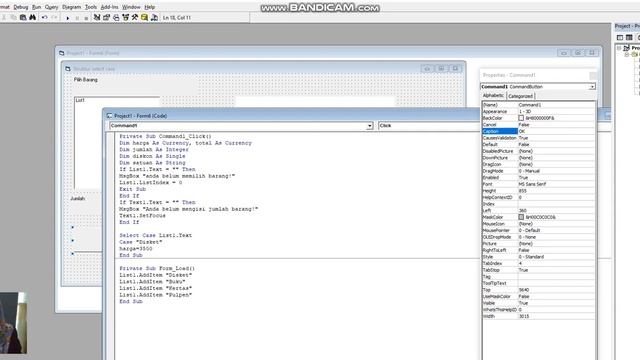Viewport: 640px width, 360px height.
Task: Select the MousePointer property row
Action: pos(538,230)
